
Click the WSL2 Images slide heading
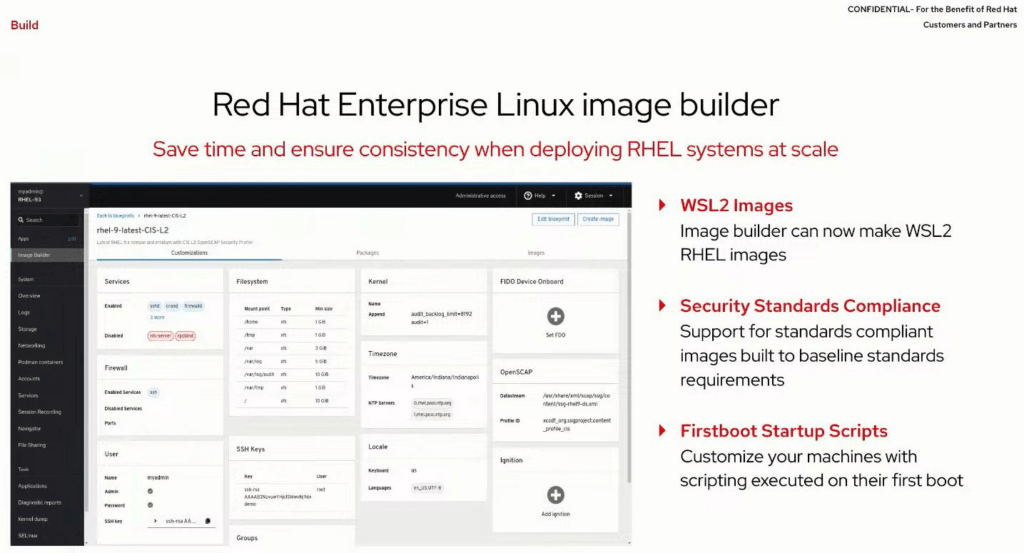point(736,206)
